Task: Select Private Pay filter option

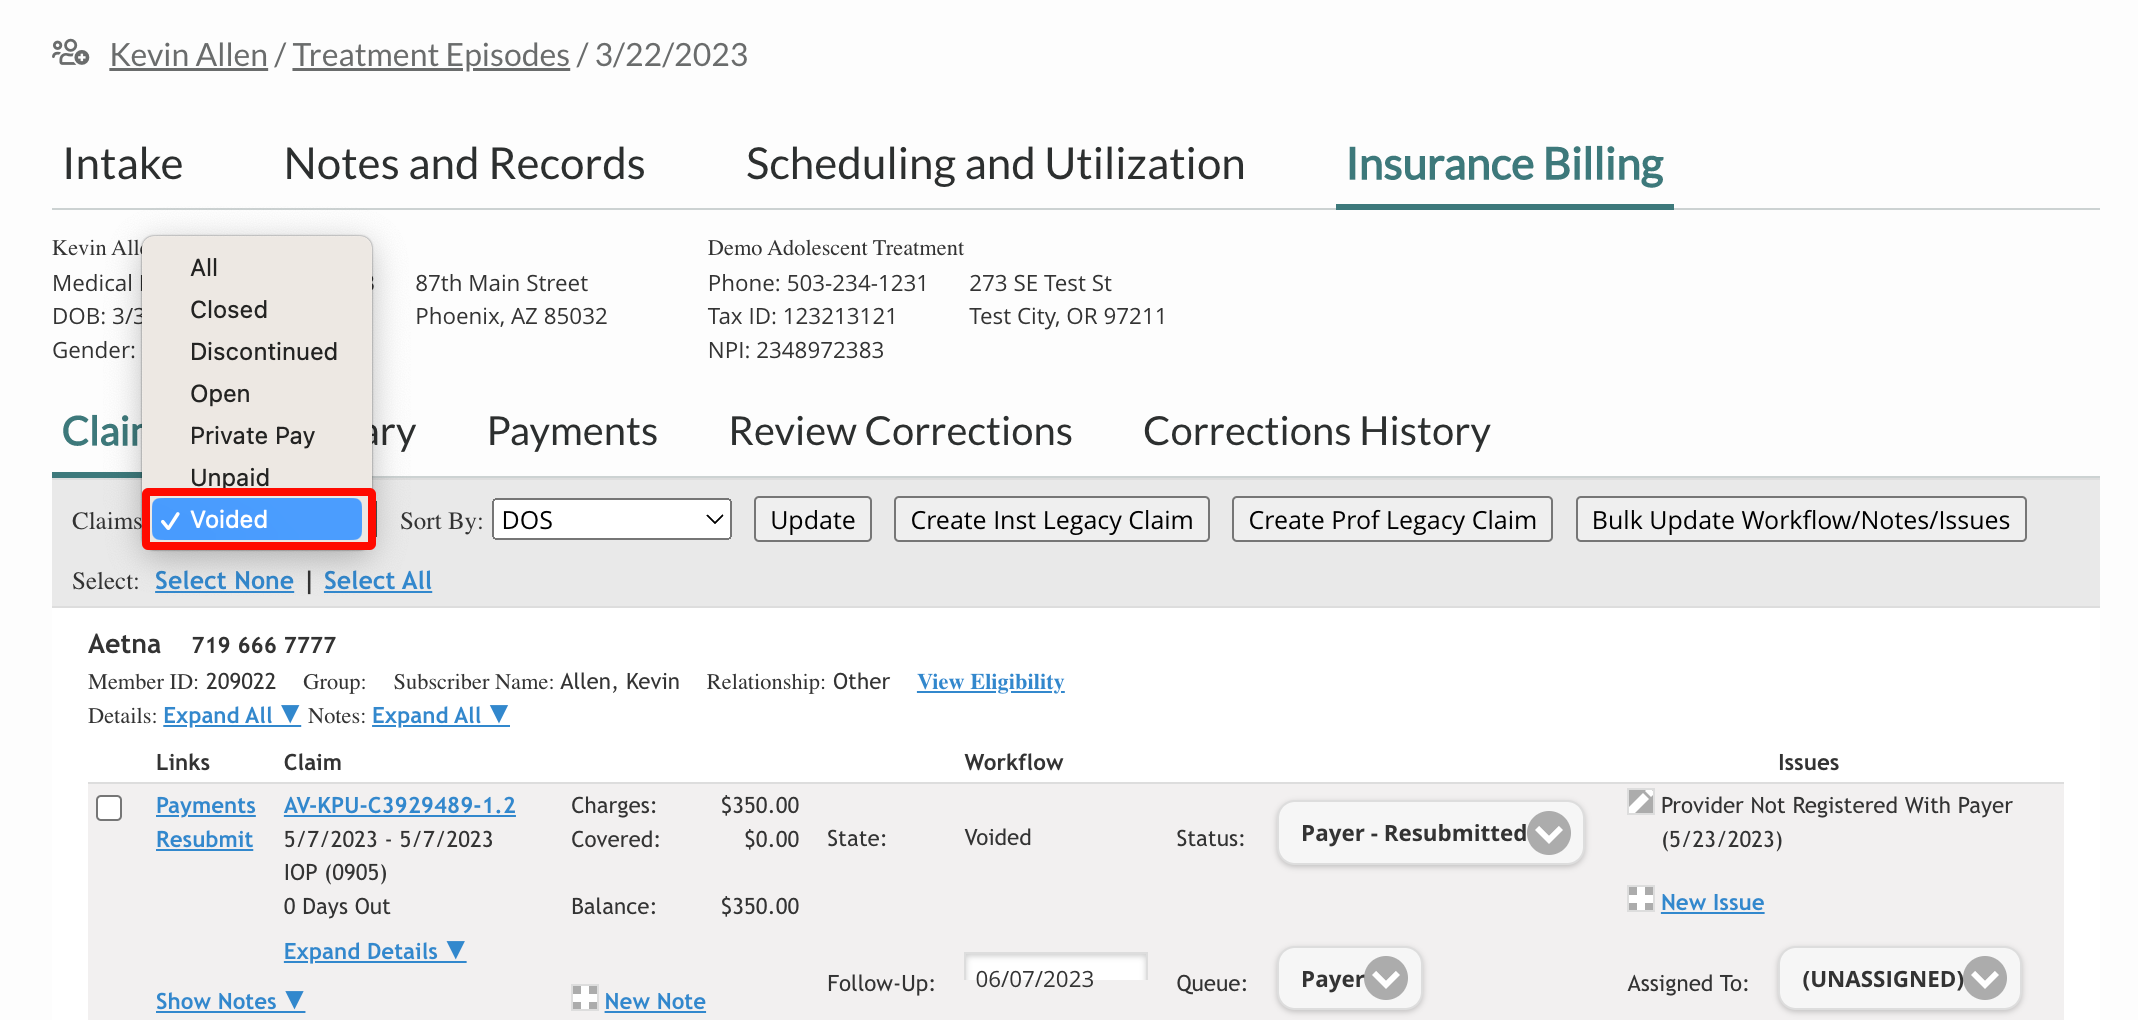Action: [252, 436]
